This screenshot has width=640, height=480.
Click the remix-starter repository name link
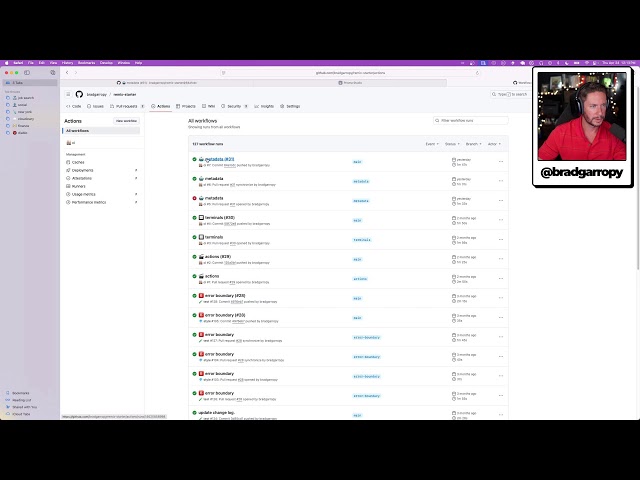[x=125, y=94]
